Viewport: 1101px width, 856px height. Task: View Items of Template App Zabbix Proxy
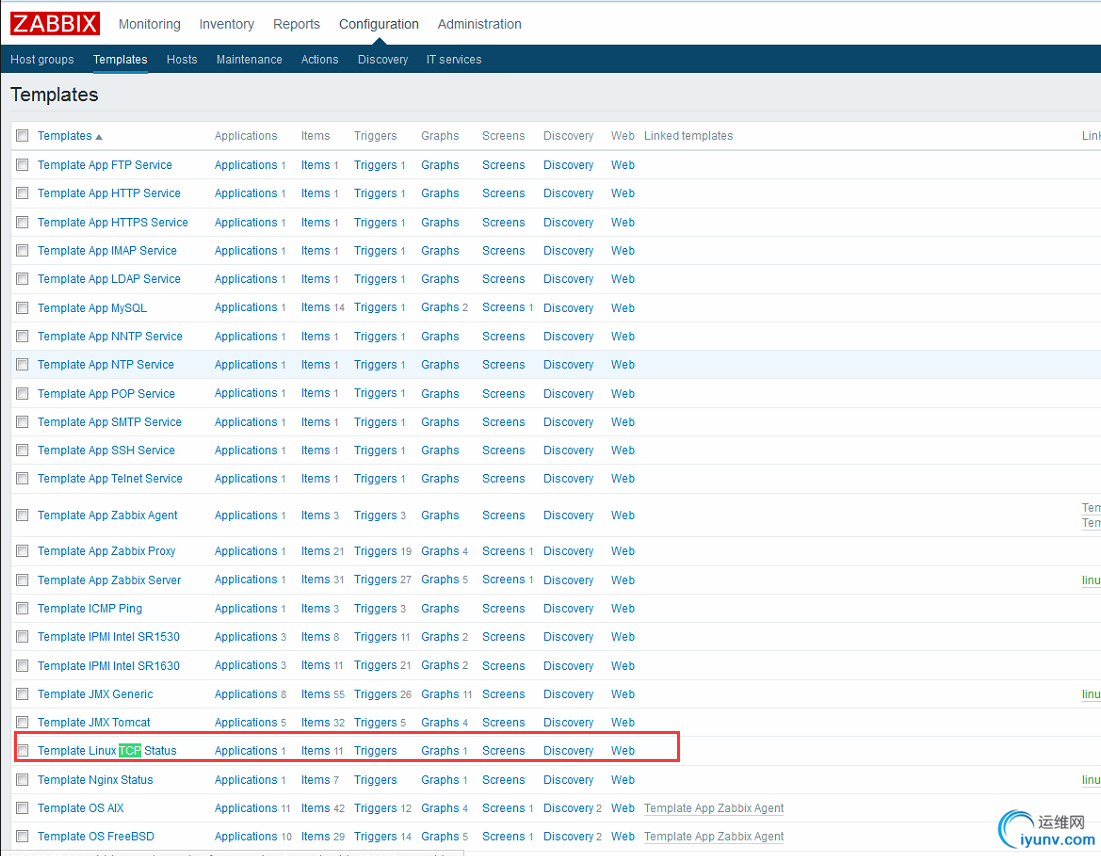pyautogui.click(x=315, y=551)
